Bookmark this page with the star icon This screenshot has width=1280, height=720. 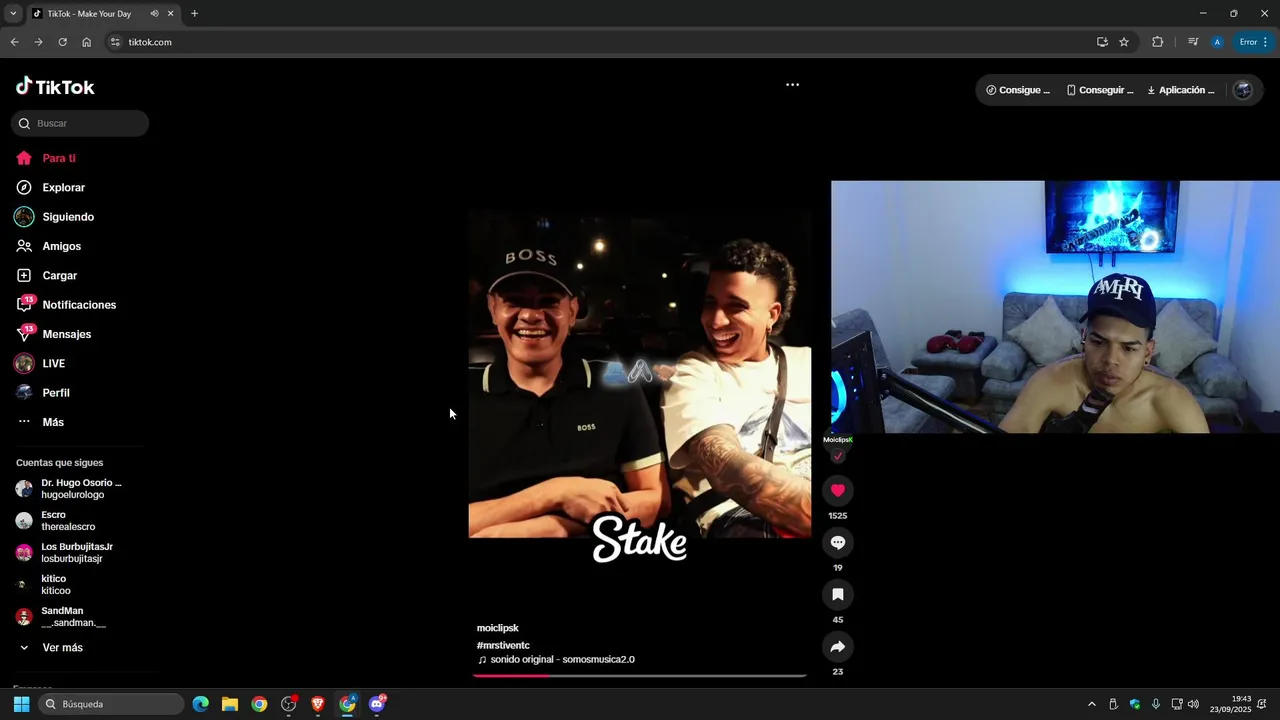click(1124, 42)
